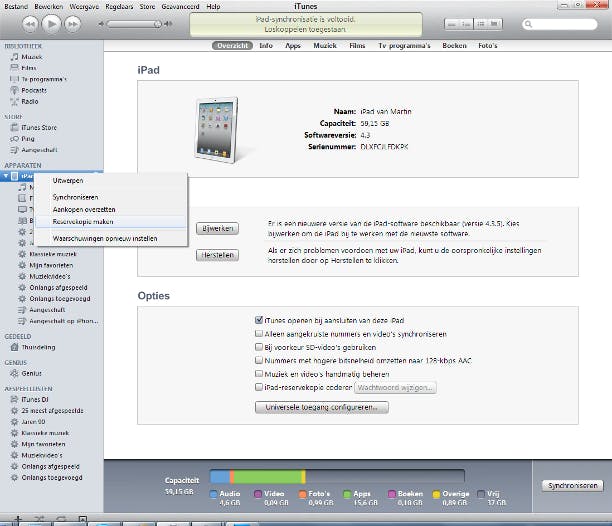Switch to the Foto's tab
The image size is (612, 526).
pos(488,46)
